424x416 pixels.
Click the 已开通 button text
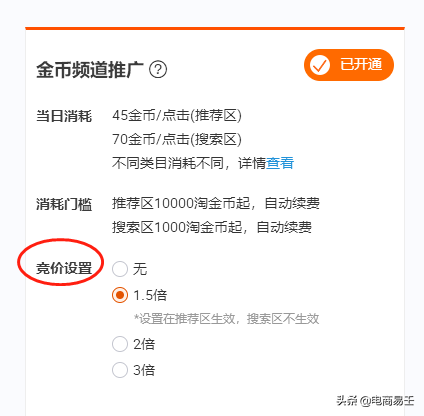[361, 64]
